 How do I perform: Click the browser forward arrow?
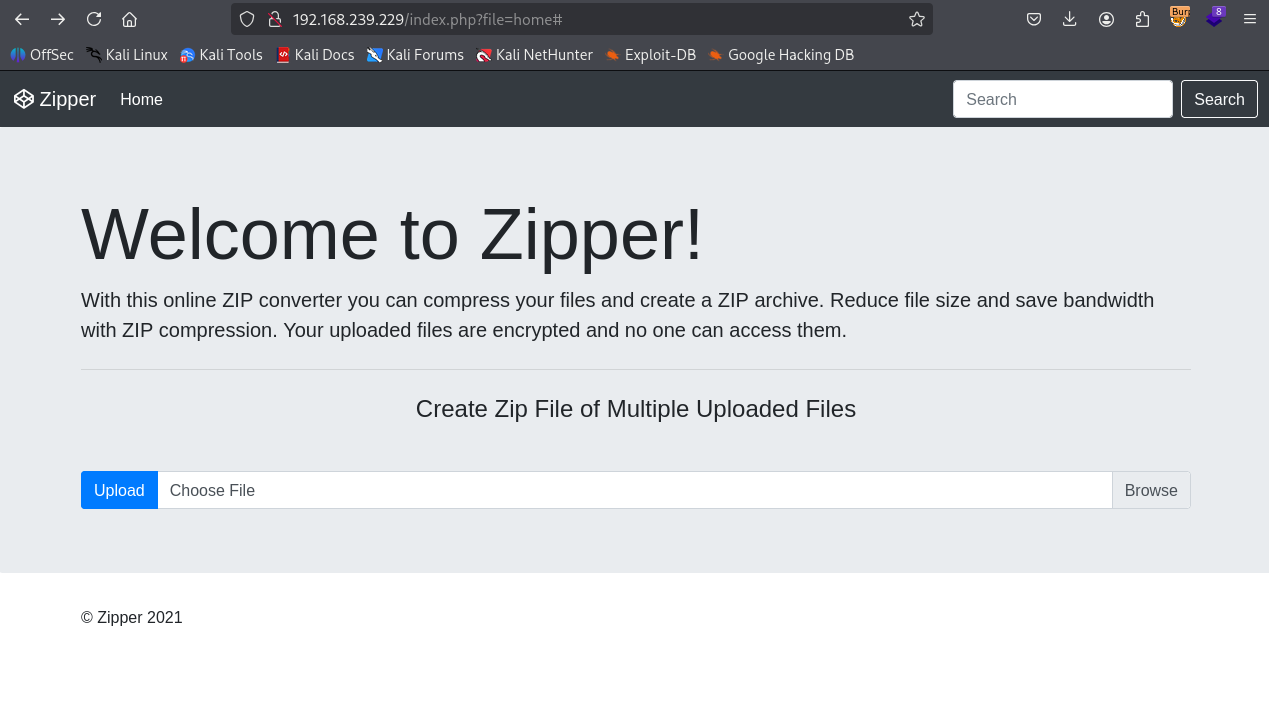click(x=58, y=19)
